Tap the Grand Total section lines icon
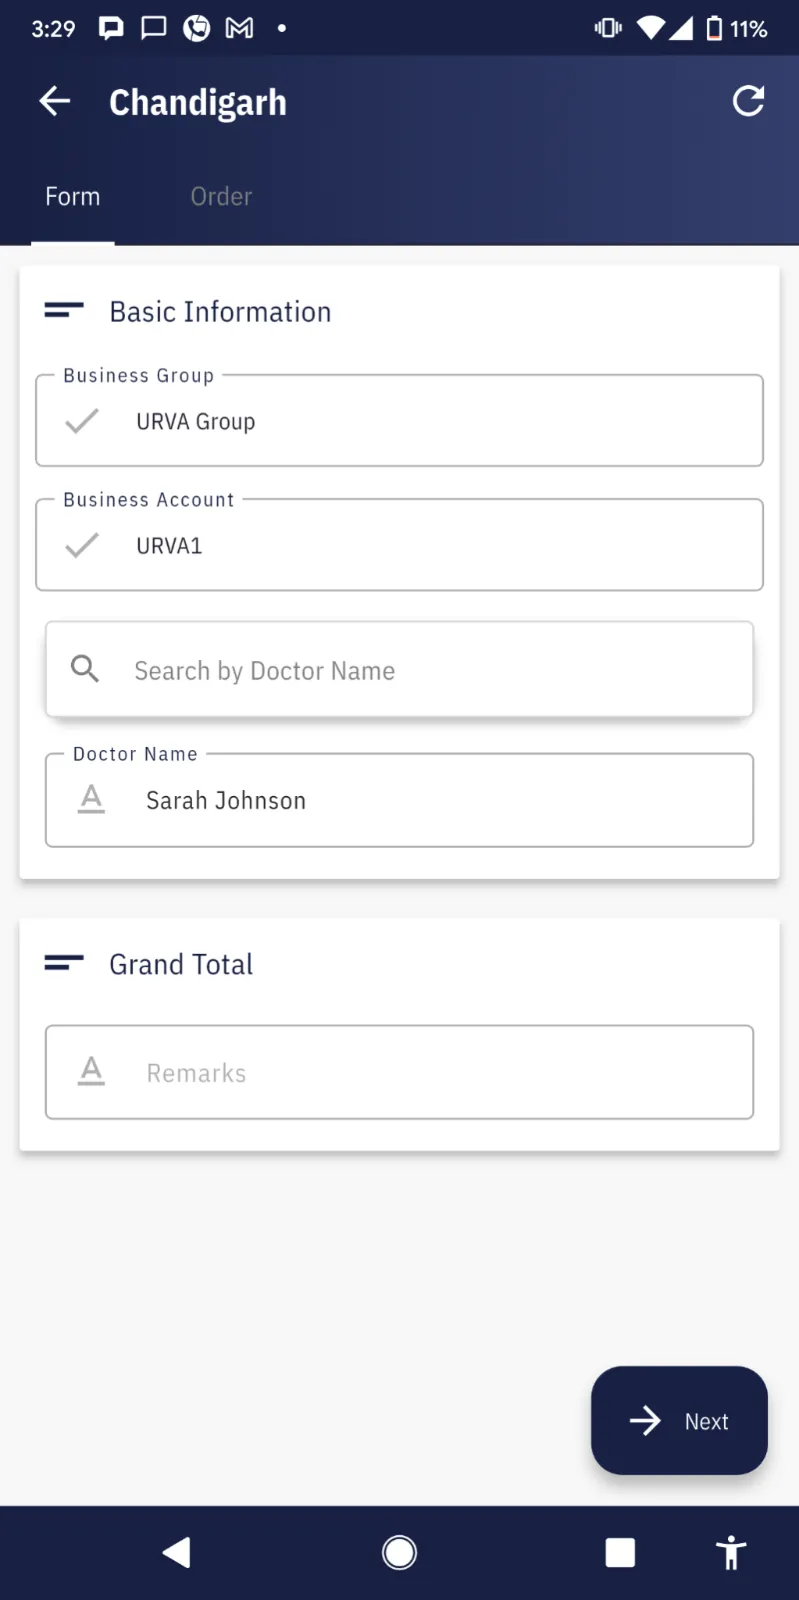 (64, 963)
